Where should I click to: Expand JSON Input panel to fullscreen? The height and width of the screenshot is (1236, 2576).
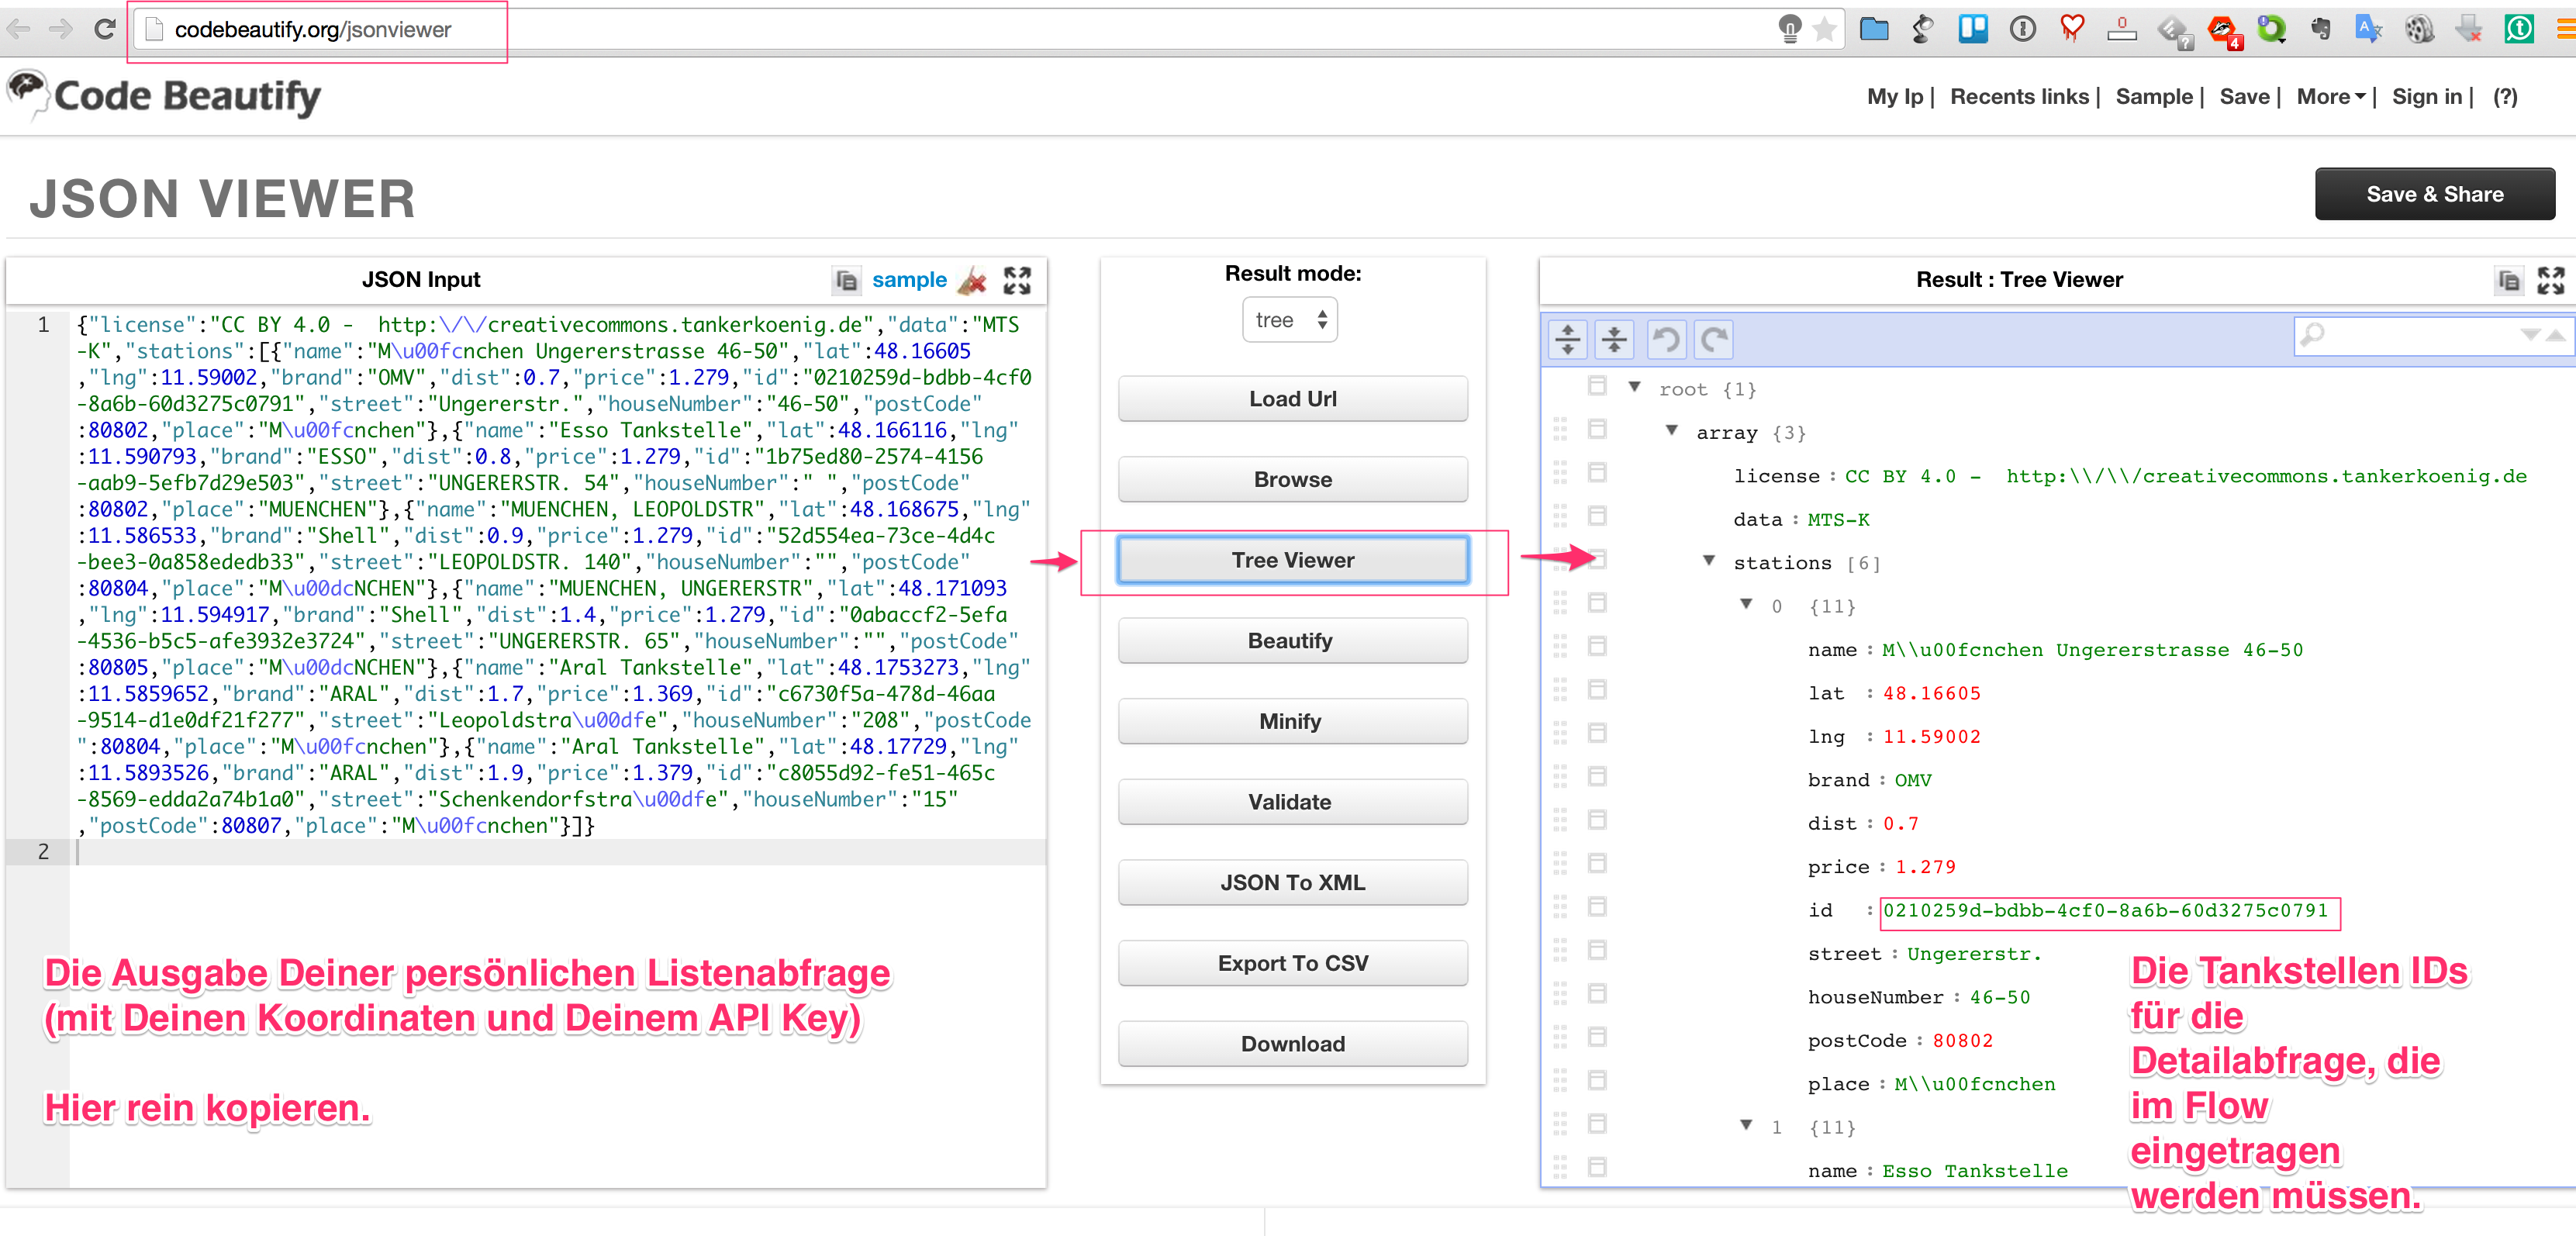1017,280
